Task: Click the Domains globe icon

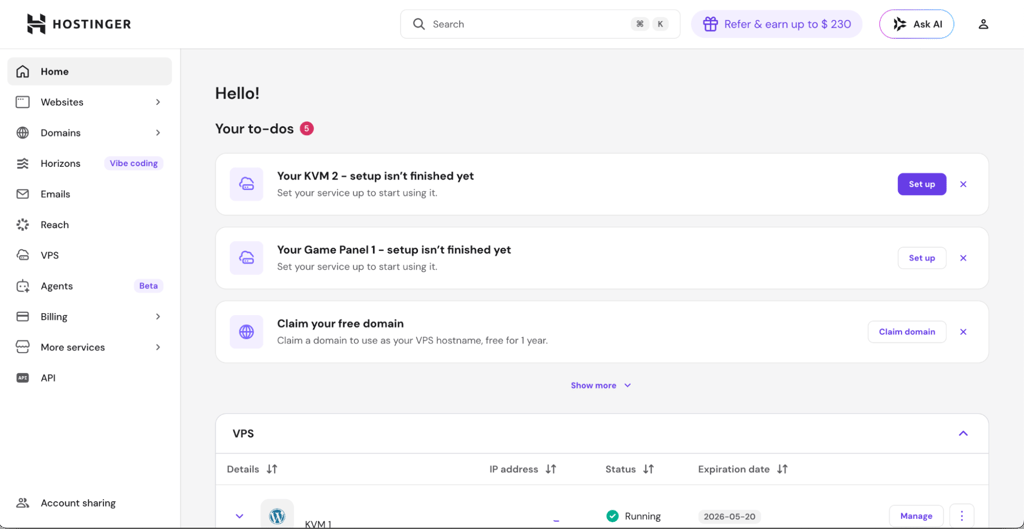Action: [23, 133]
